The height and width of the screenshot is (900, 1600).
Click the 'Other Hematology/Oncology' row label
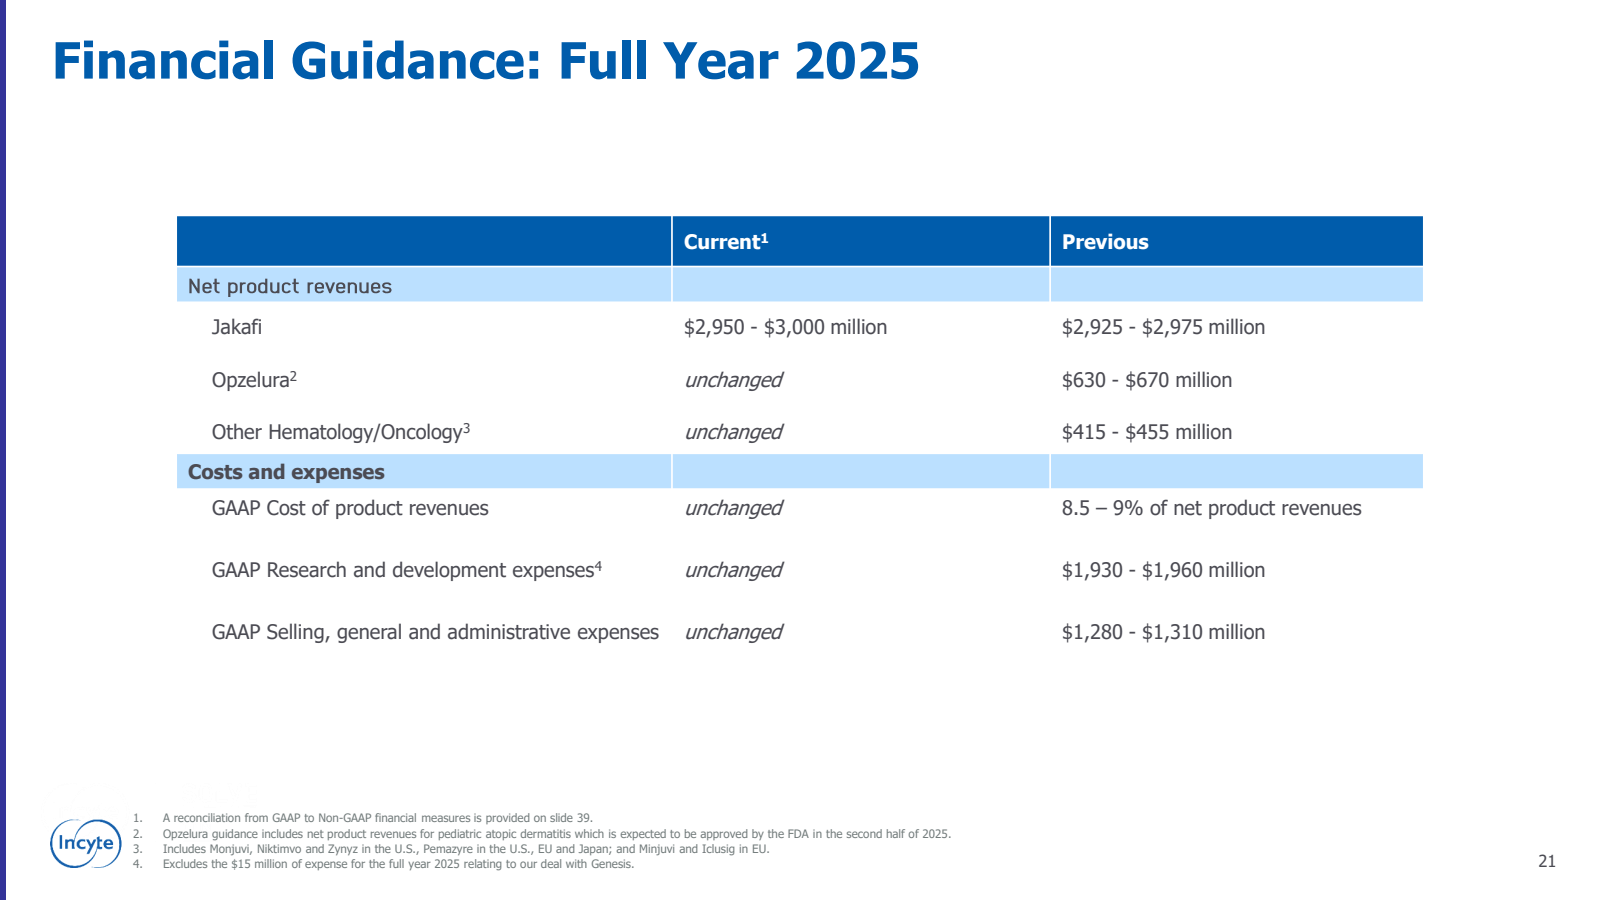[341, 432]
